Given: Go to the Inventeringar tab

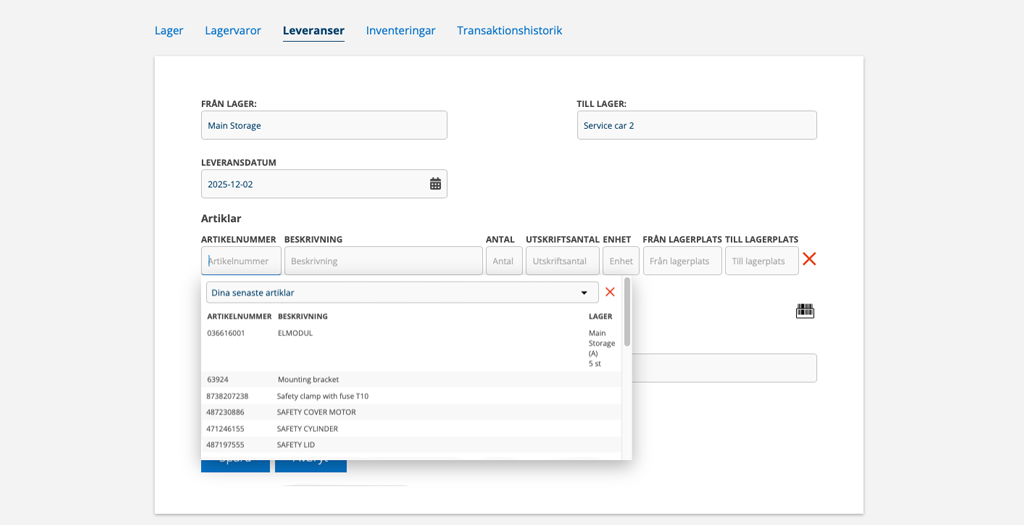Looking at the screenshot, I should [400, 31].
